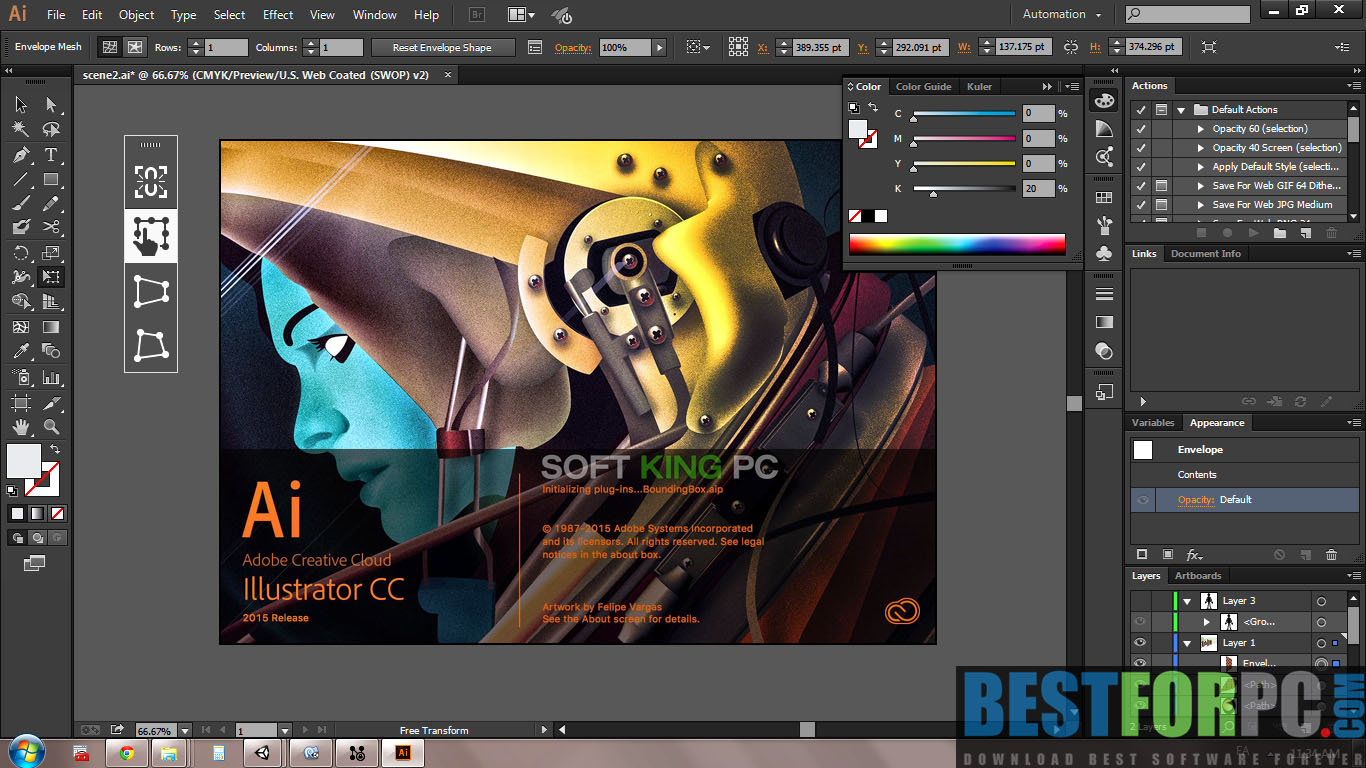Open the Effect menu
The height and width of the screenshot is (768, 1366).
(x=278, y=15)
